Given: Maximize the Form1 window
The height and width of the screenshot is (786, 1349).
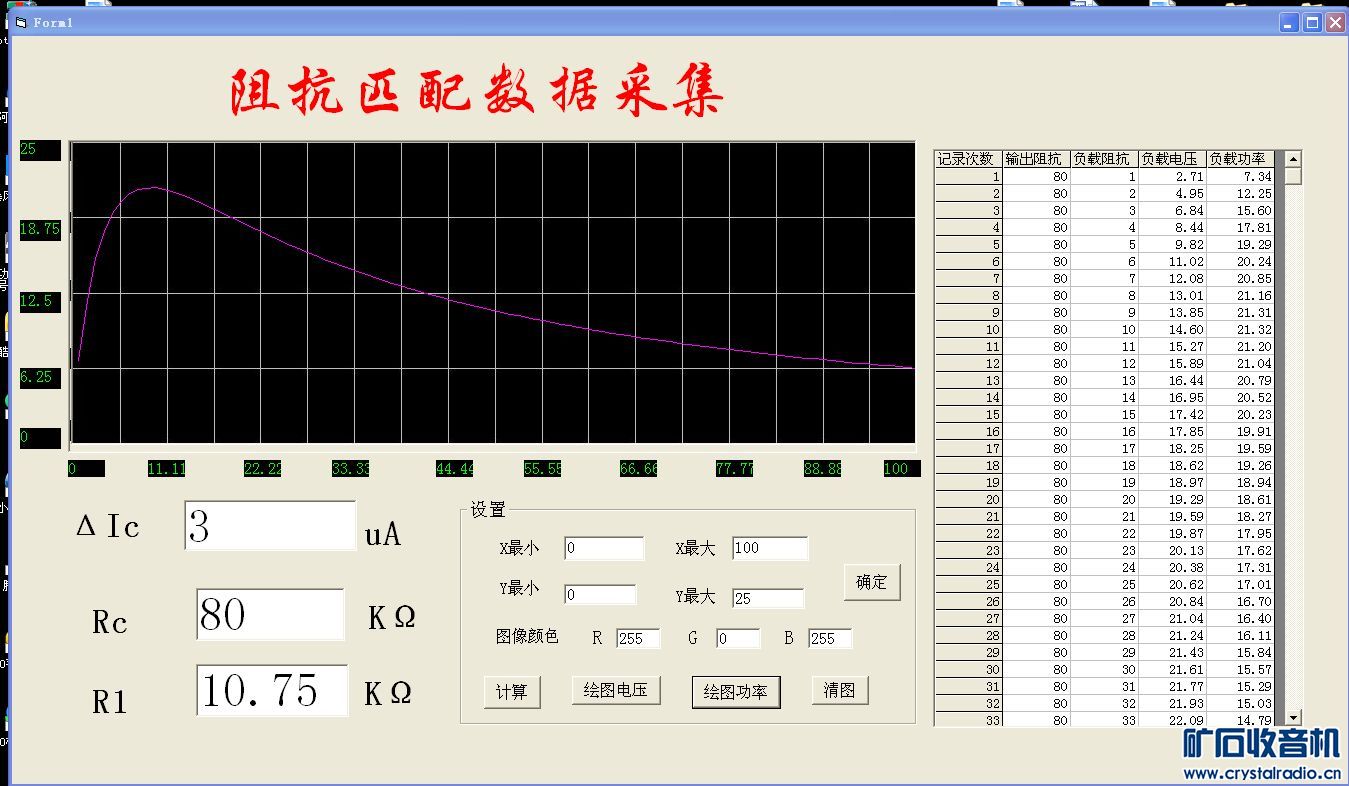Looking at the screenshot, I should 1312,22.
